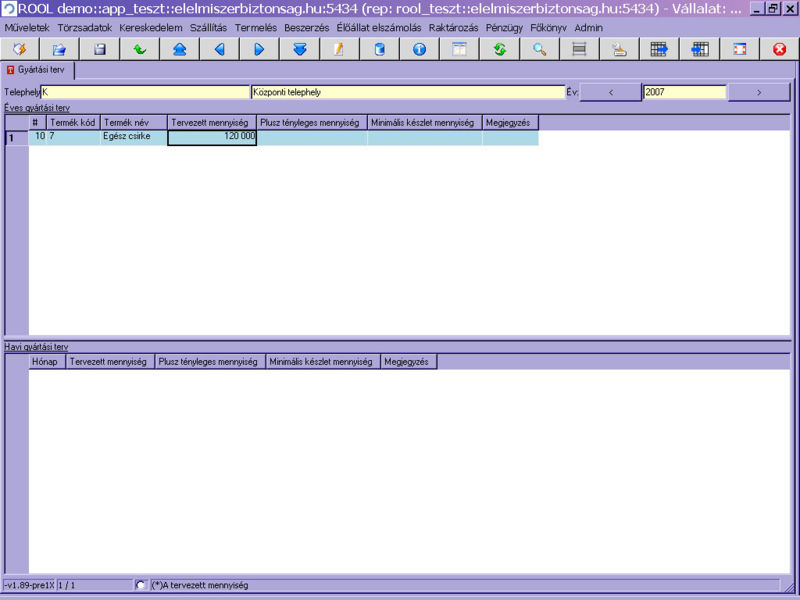Image resolution: width=800 pixels, height=600 pixels.
Task: Open the Raktározás menu
Action: coord(453,28)
